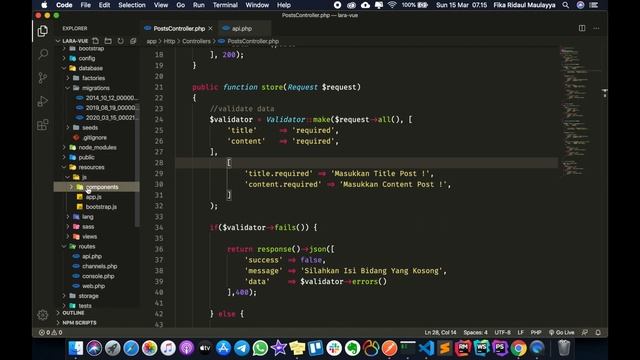The image size is (640, 360).
Task: Open the Run and Debug view
Action: point(42,101)
